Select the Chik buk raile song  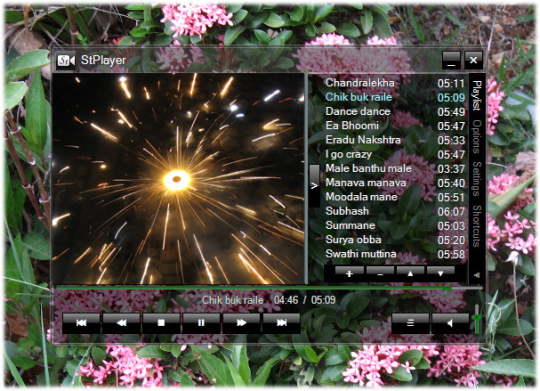point(395,97)
